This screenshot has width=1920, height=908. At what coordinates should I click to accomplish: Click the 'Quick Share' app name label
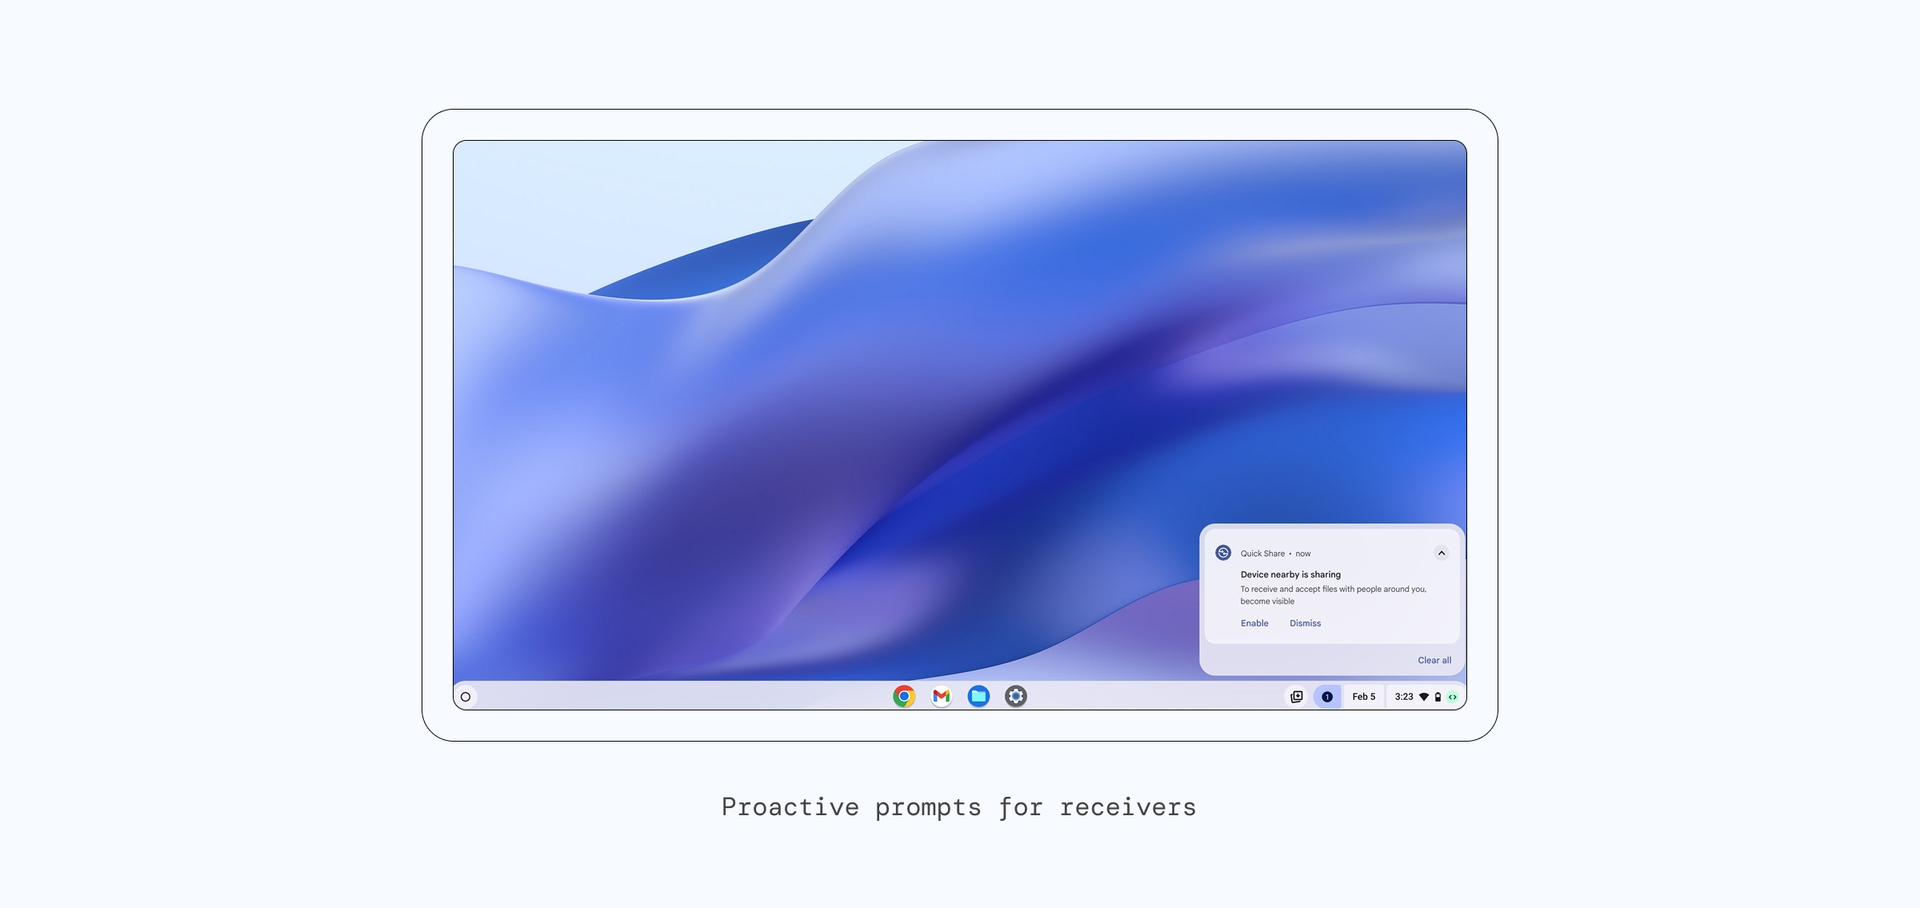1262,553
